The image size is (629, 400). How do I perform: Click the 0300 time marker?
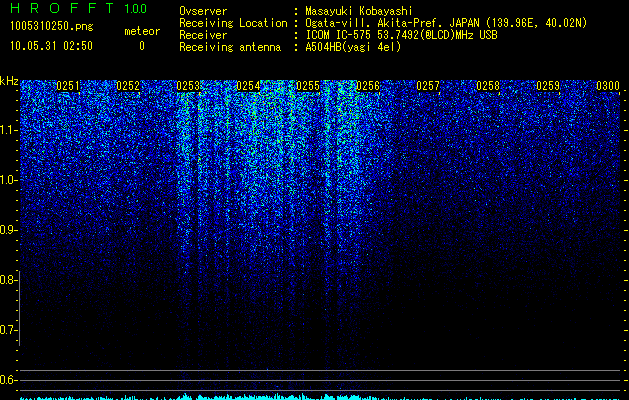click(x=608, y=86)
